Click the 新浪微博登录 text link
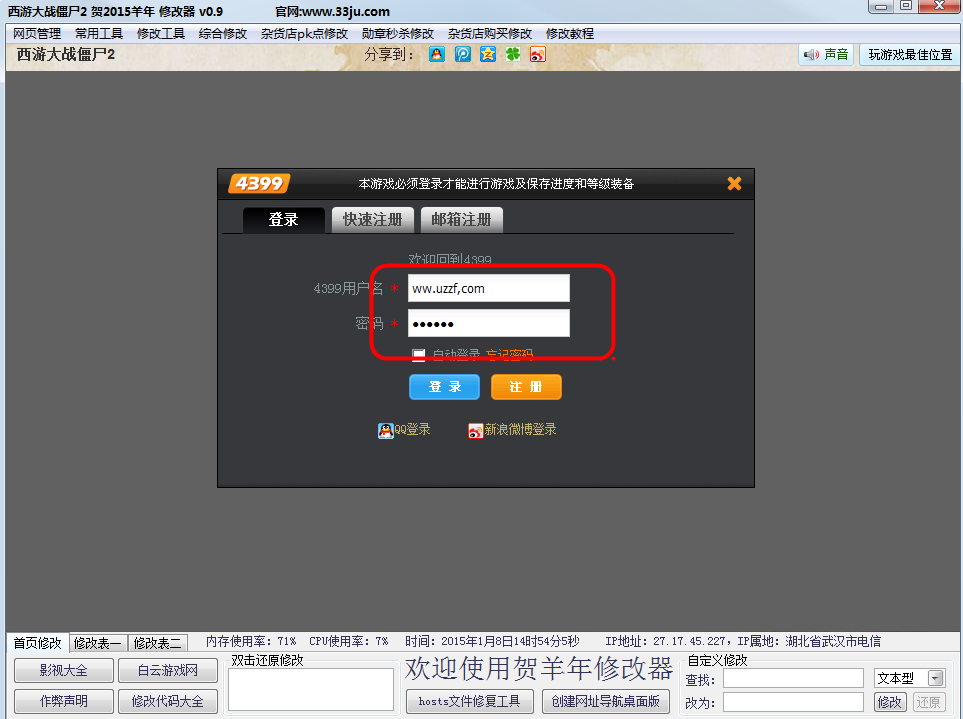 click(x=520, y=430)
